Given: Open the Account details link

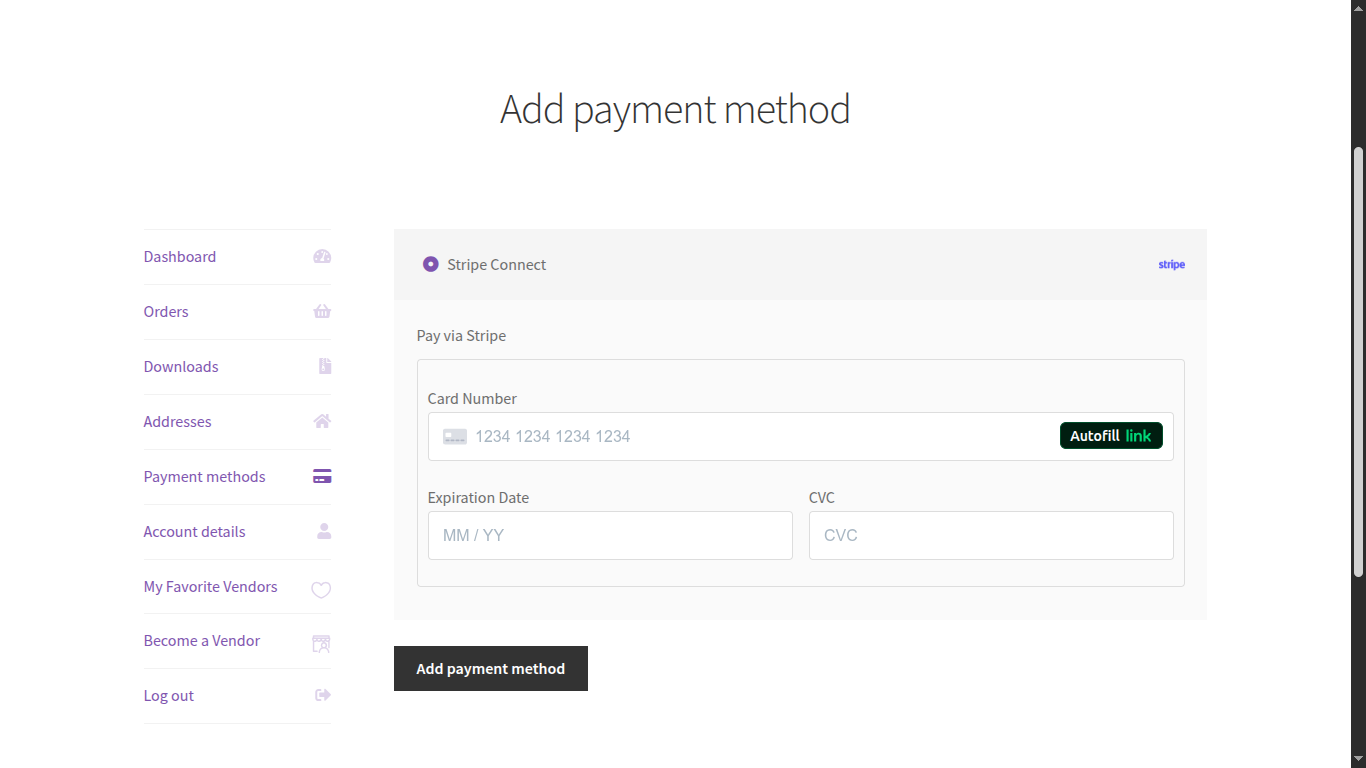Looking at the screenshot, I should pos(194,532).
